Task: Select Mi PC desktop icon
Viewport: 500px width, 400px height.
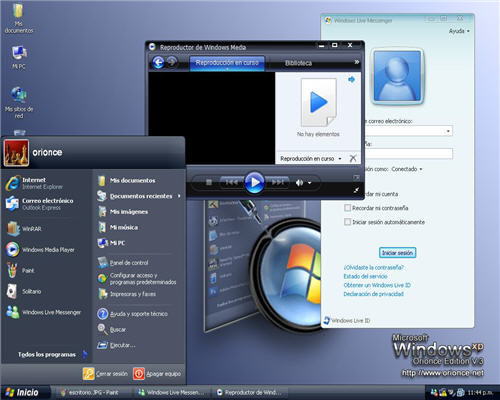Action: [x=19, y=57]
